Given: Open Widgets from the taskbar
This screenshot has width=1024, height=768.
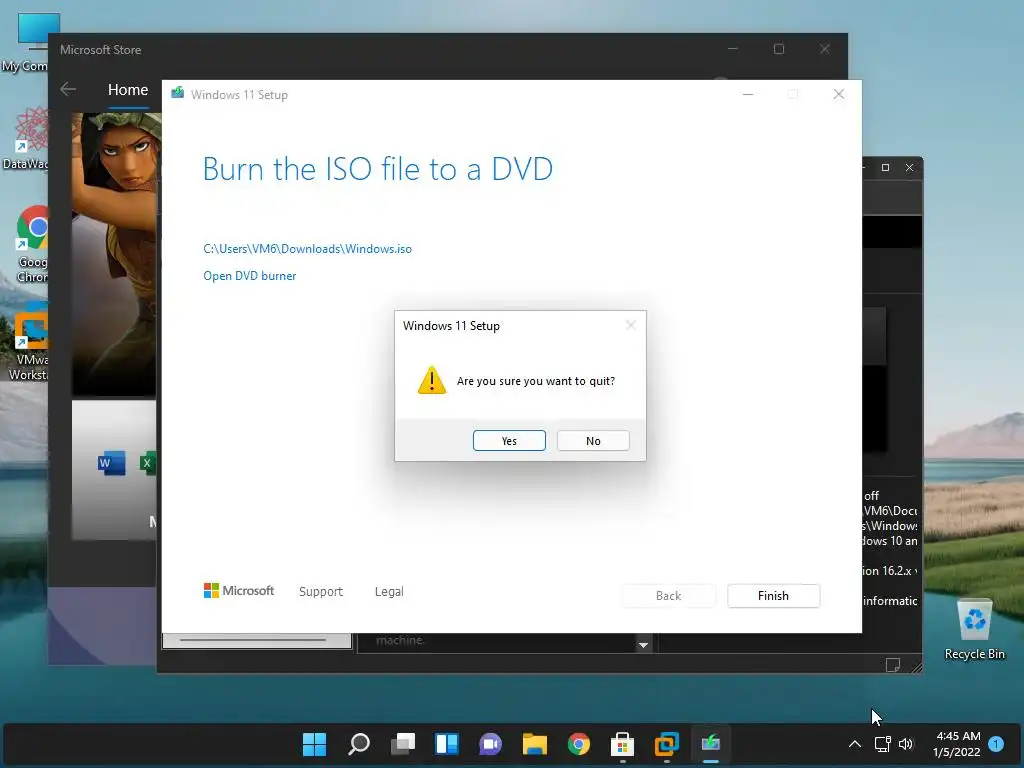Looking at the screenshot, I should tap(447, 744).
